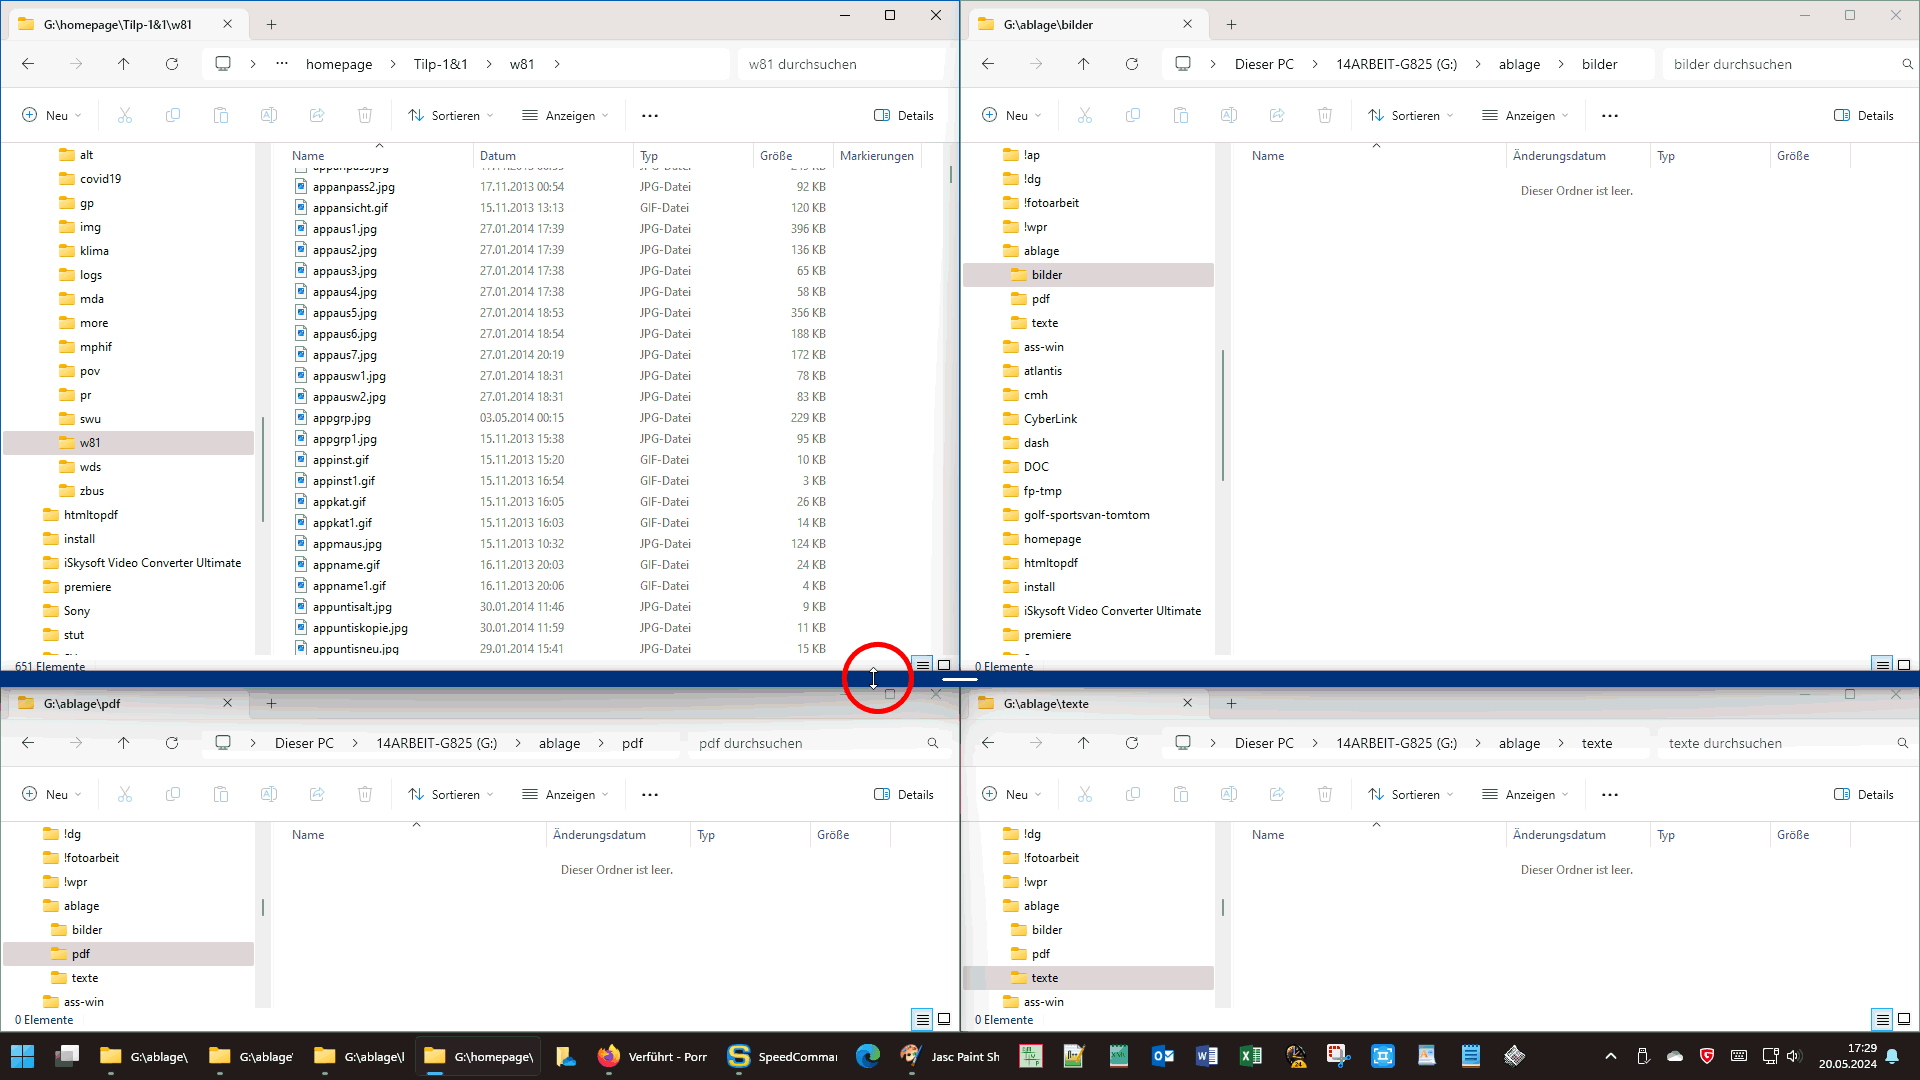Open the Neu dropdown in the texte window
Screen dimensions: 1920x1080
pyautogui.click(x=1011, y=795)
